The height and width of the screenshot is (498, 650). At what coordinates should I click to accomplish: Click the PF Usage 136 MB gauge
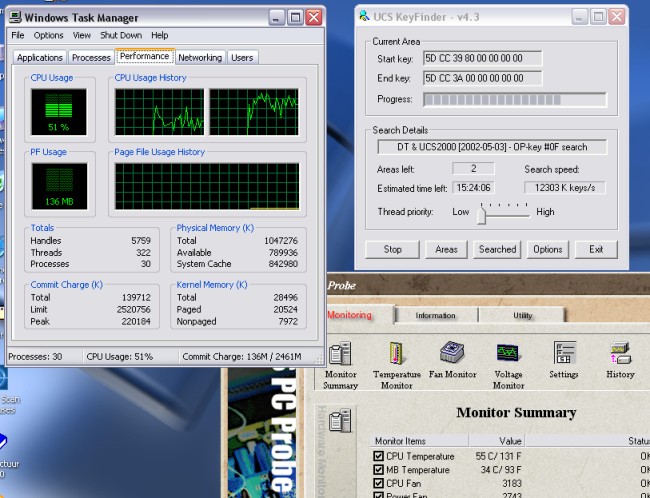(x=59, y=186)
